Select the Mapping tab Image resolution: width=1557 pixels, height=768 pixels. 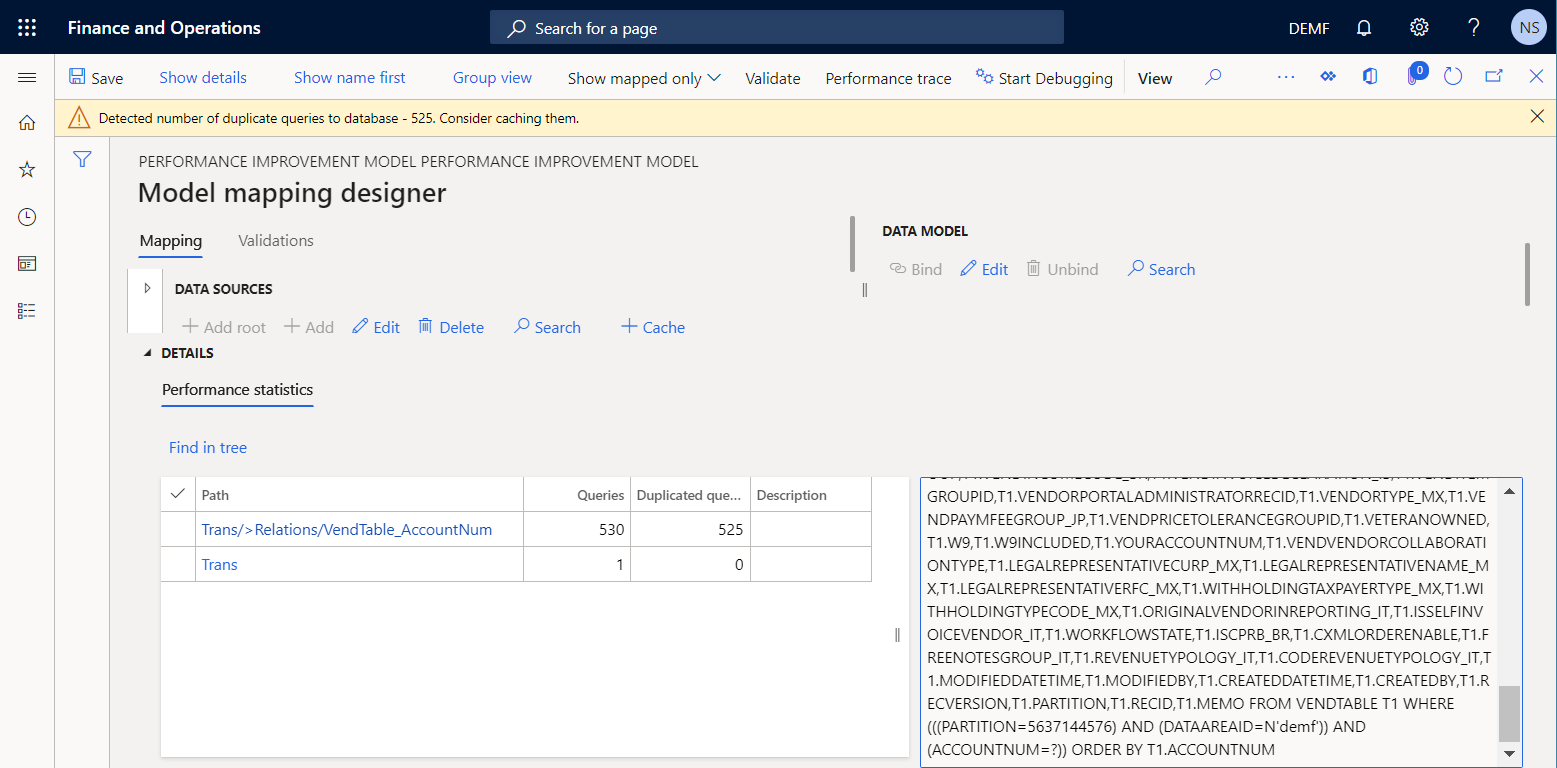click(x=171, y=240)
